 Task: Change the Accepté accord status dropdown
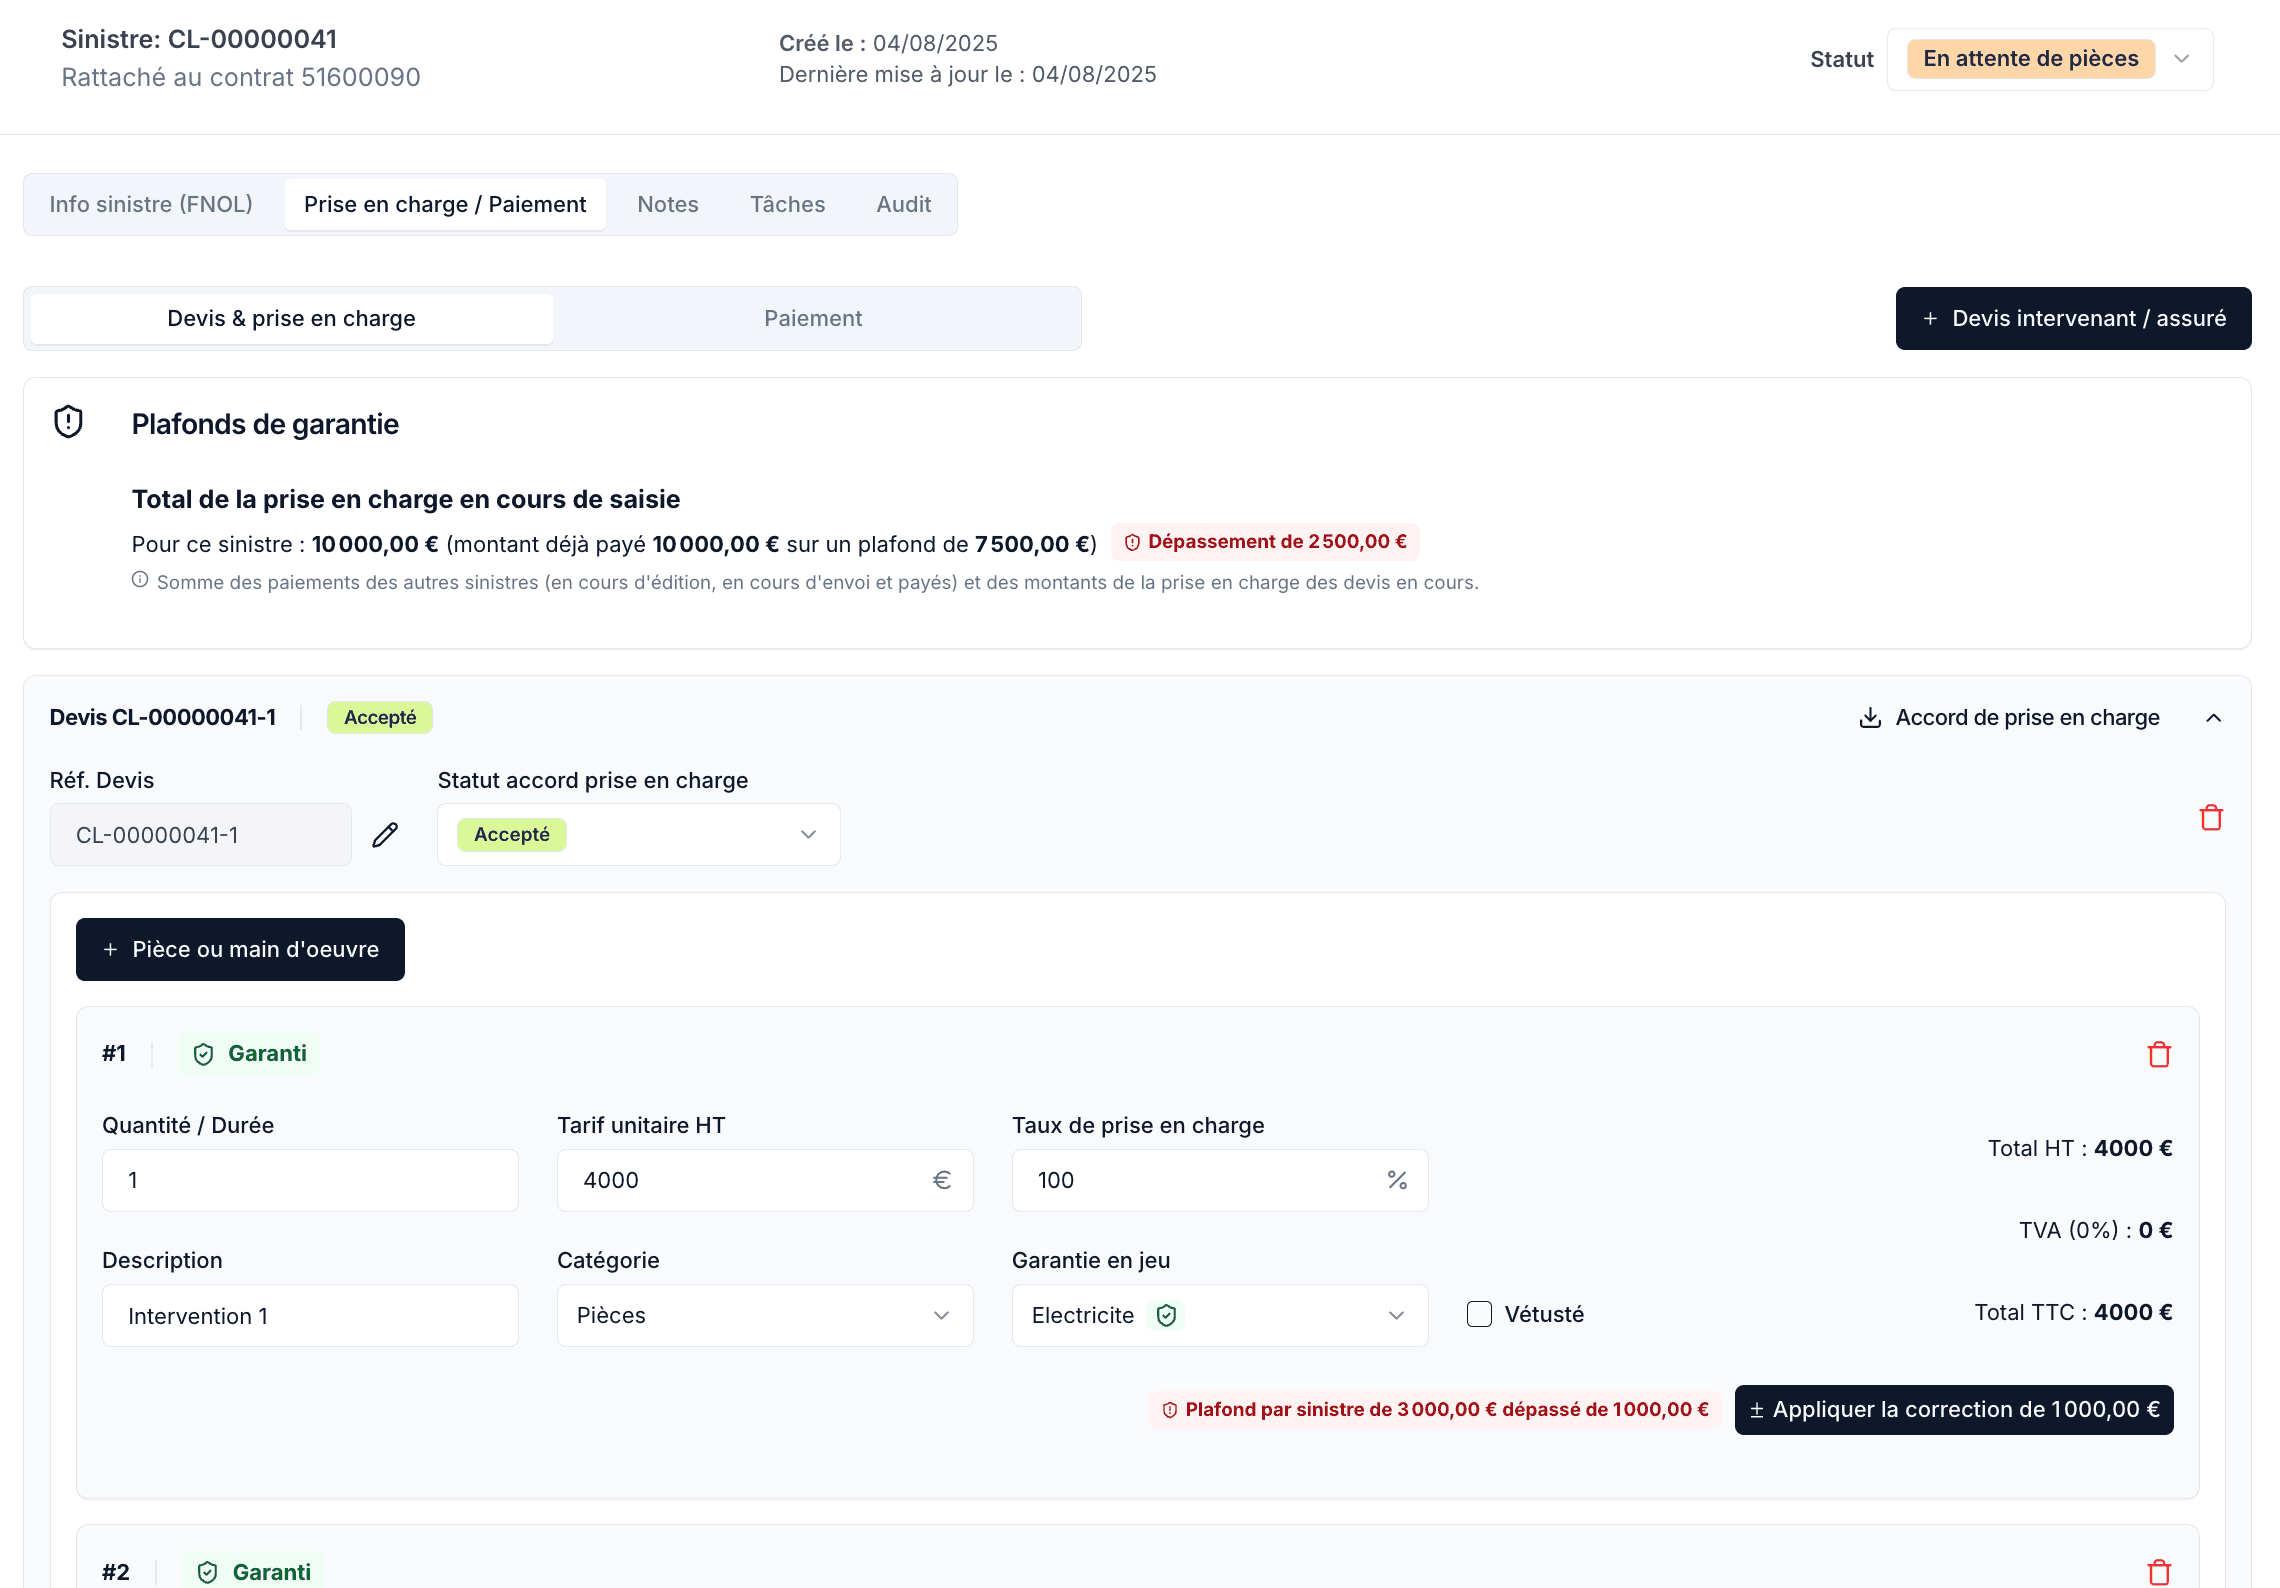click(637, 833)
